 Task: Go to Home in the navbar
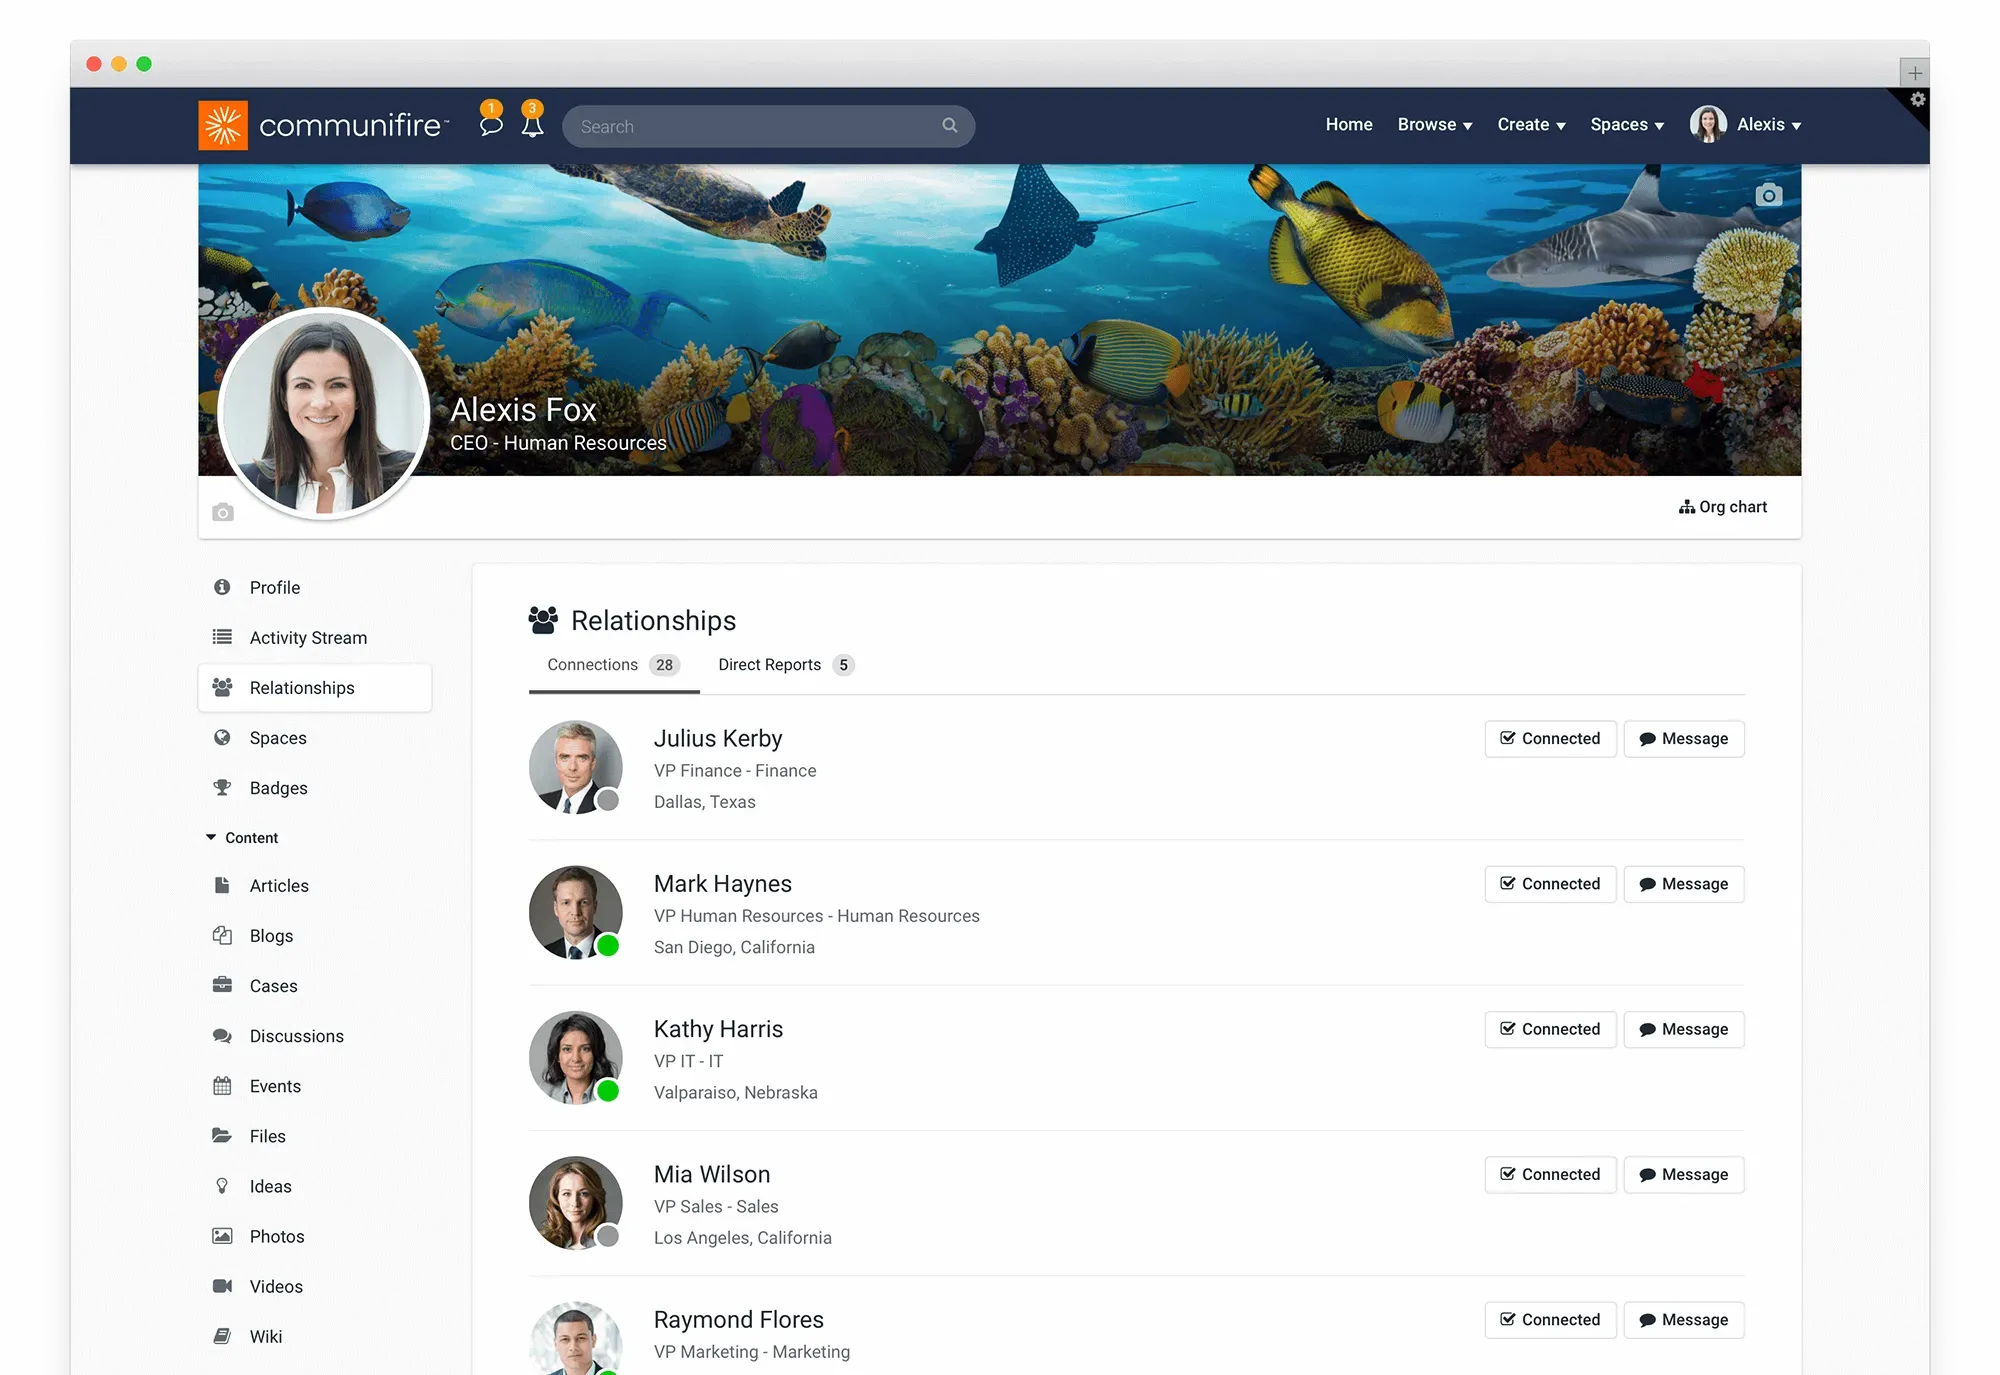pos(1349,125)
